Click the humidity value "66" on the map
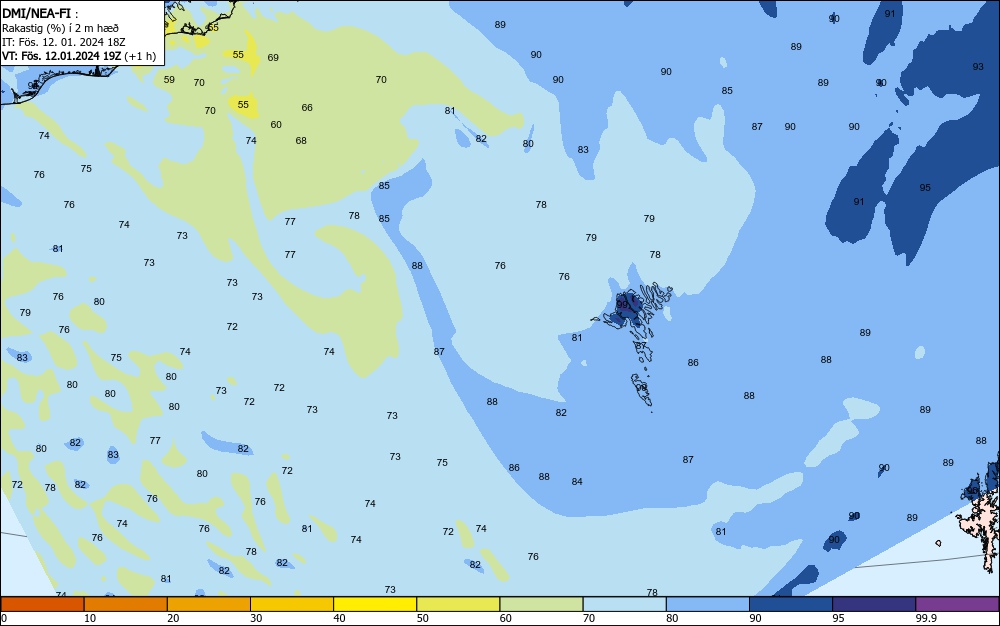1000x626 pixels. pos(307,108)
